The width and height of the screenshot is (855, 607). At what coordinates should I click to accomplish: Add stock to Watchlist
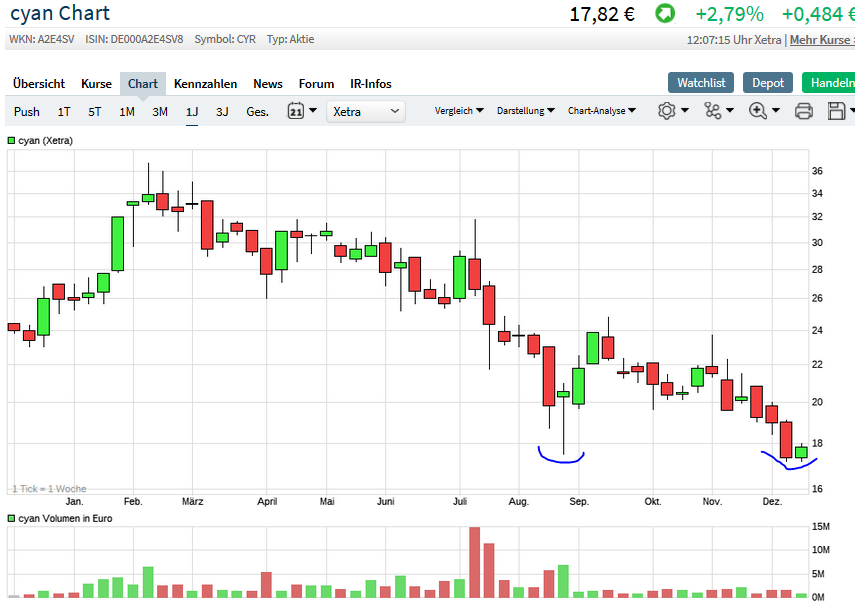pyautogui.click(x=701, y=83)
